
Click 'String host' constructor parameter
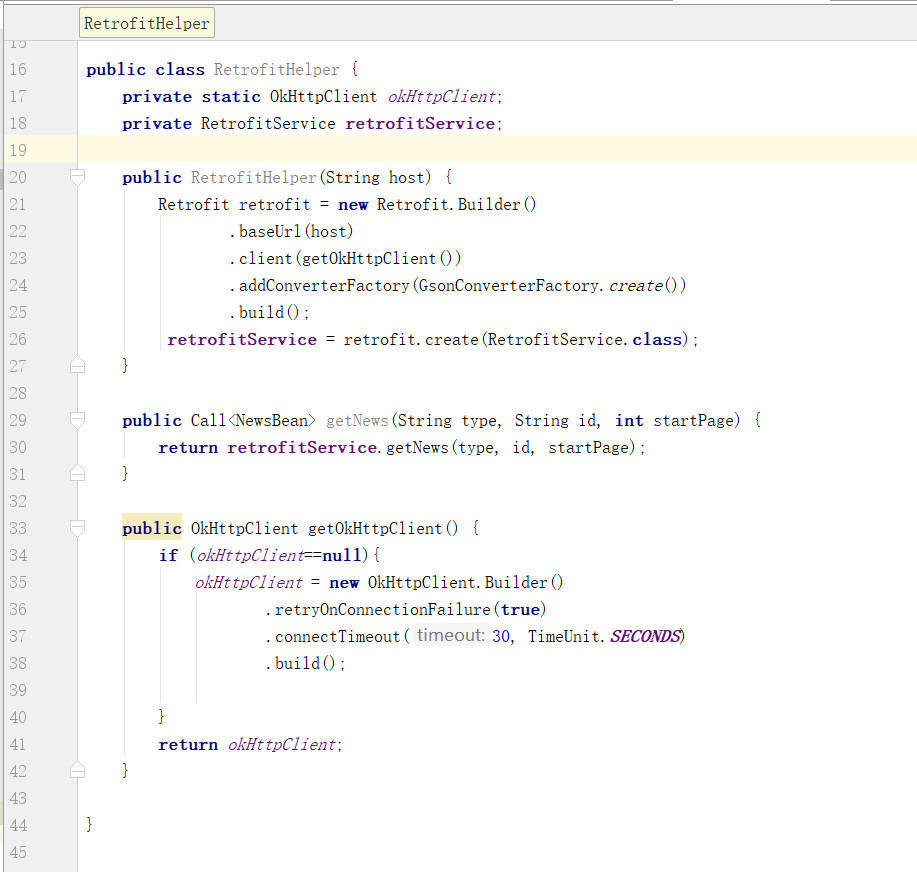click(x=378, y=177)
